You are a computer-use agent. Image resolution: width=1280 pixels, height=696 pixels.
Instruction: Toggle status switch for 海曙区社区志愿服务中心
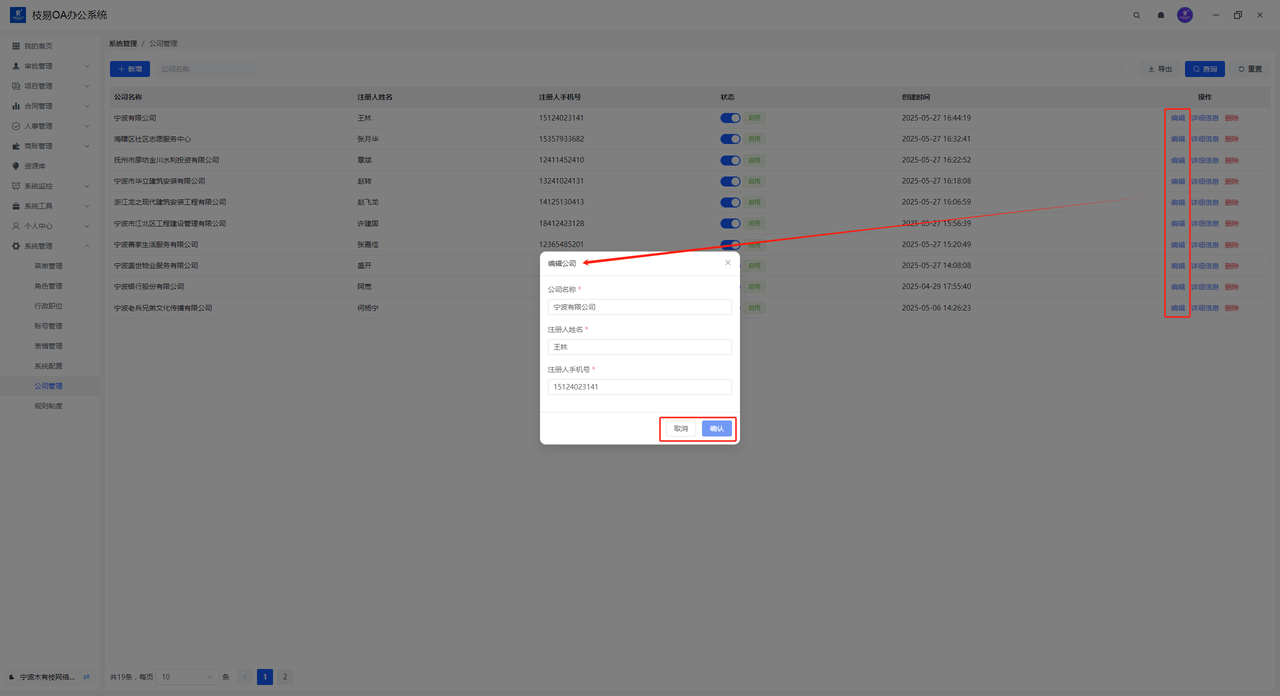point(730,139)
